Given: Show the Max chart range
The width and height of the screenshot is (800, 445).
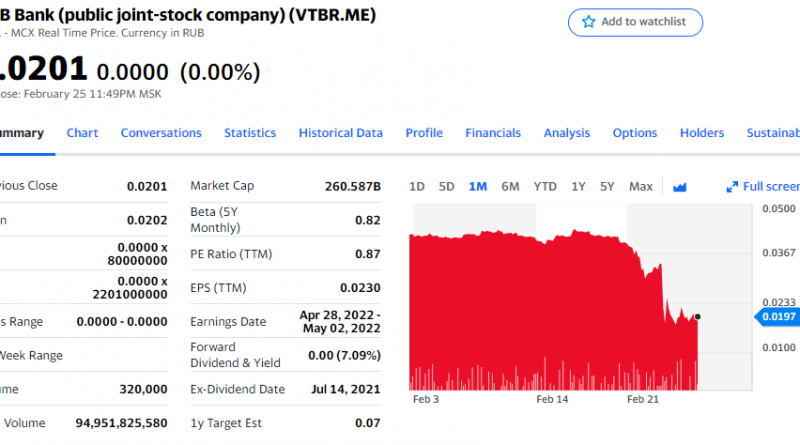Looking at the screenshot, I should [x=641, y=187].
